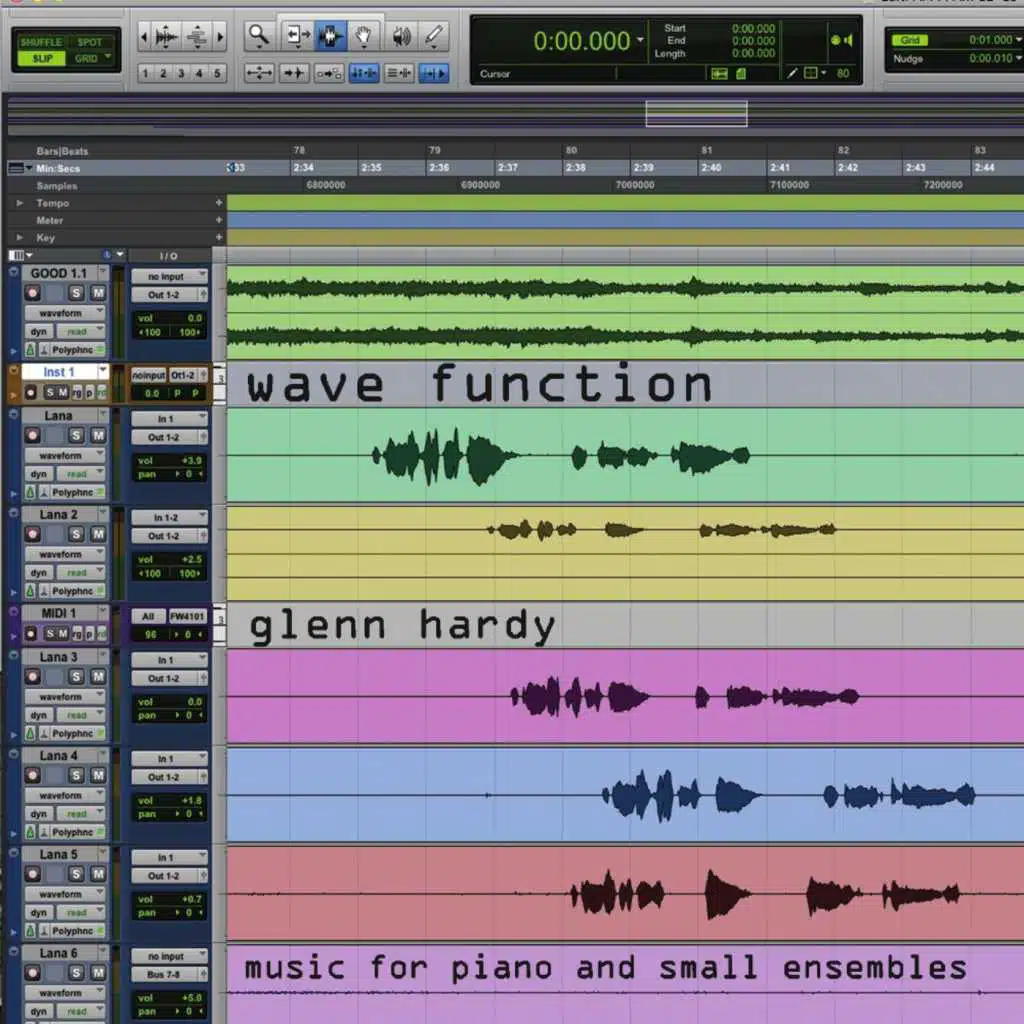This screenshot has width=1024, height=1024.
Task: Select the Trim tool
Action: point(297,37)
